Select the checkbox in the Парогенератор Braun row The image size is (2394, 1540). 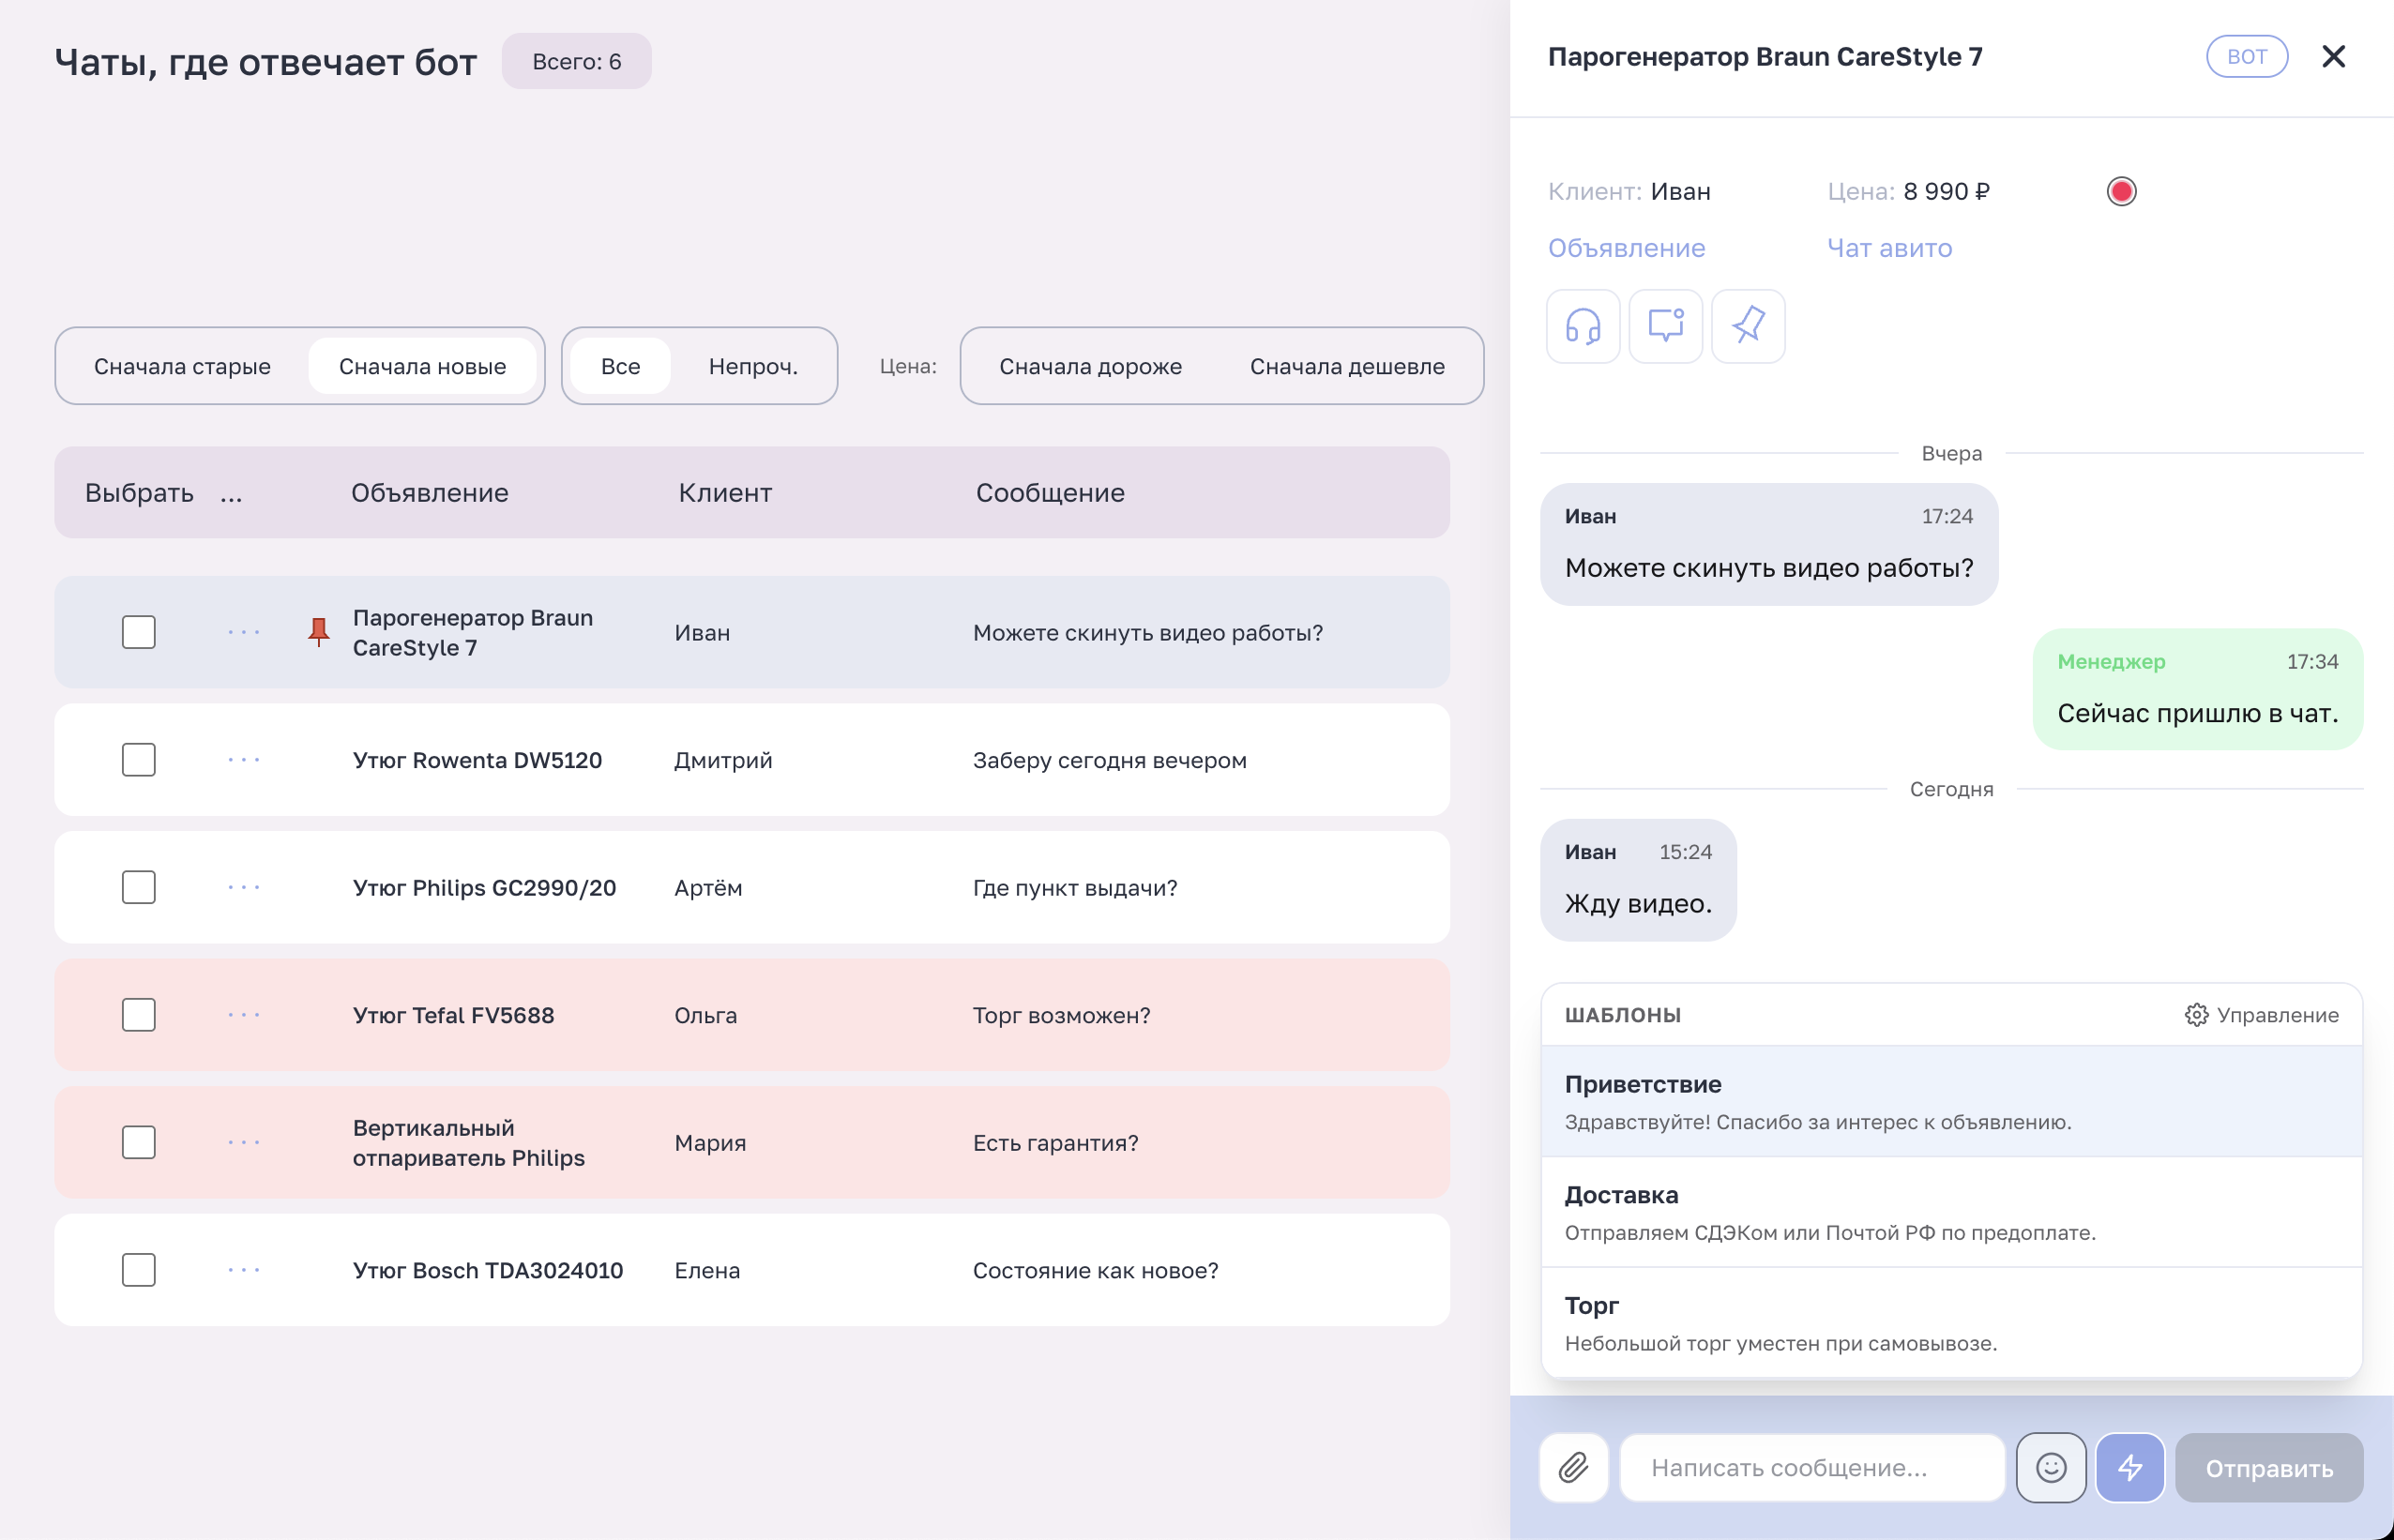(139, 631)
